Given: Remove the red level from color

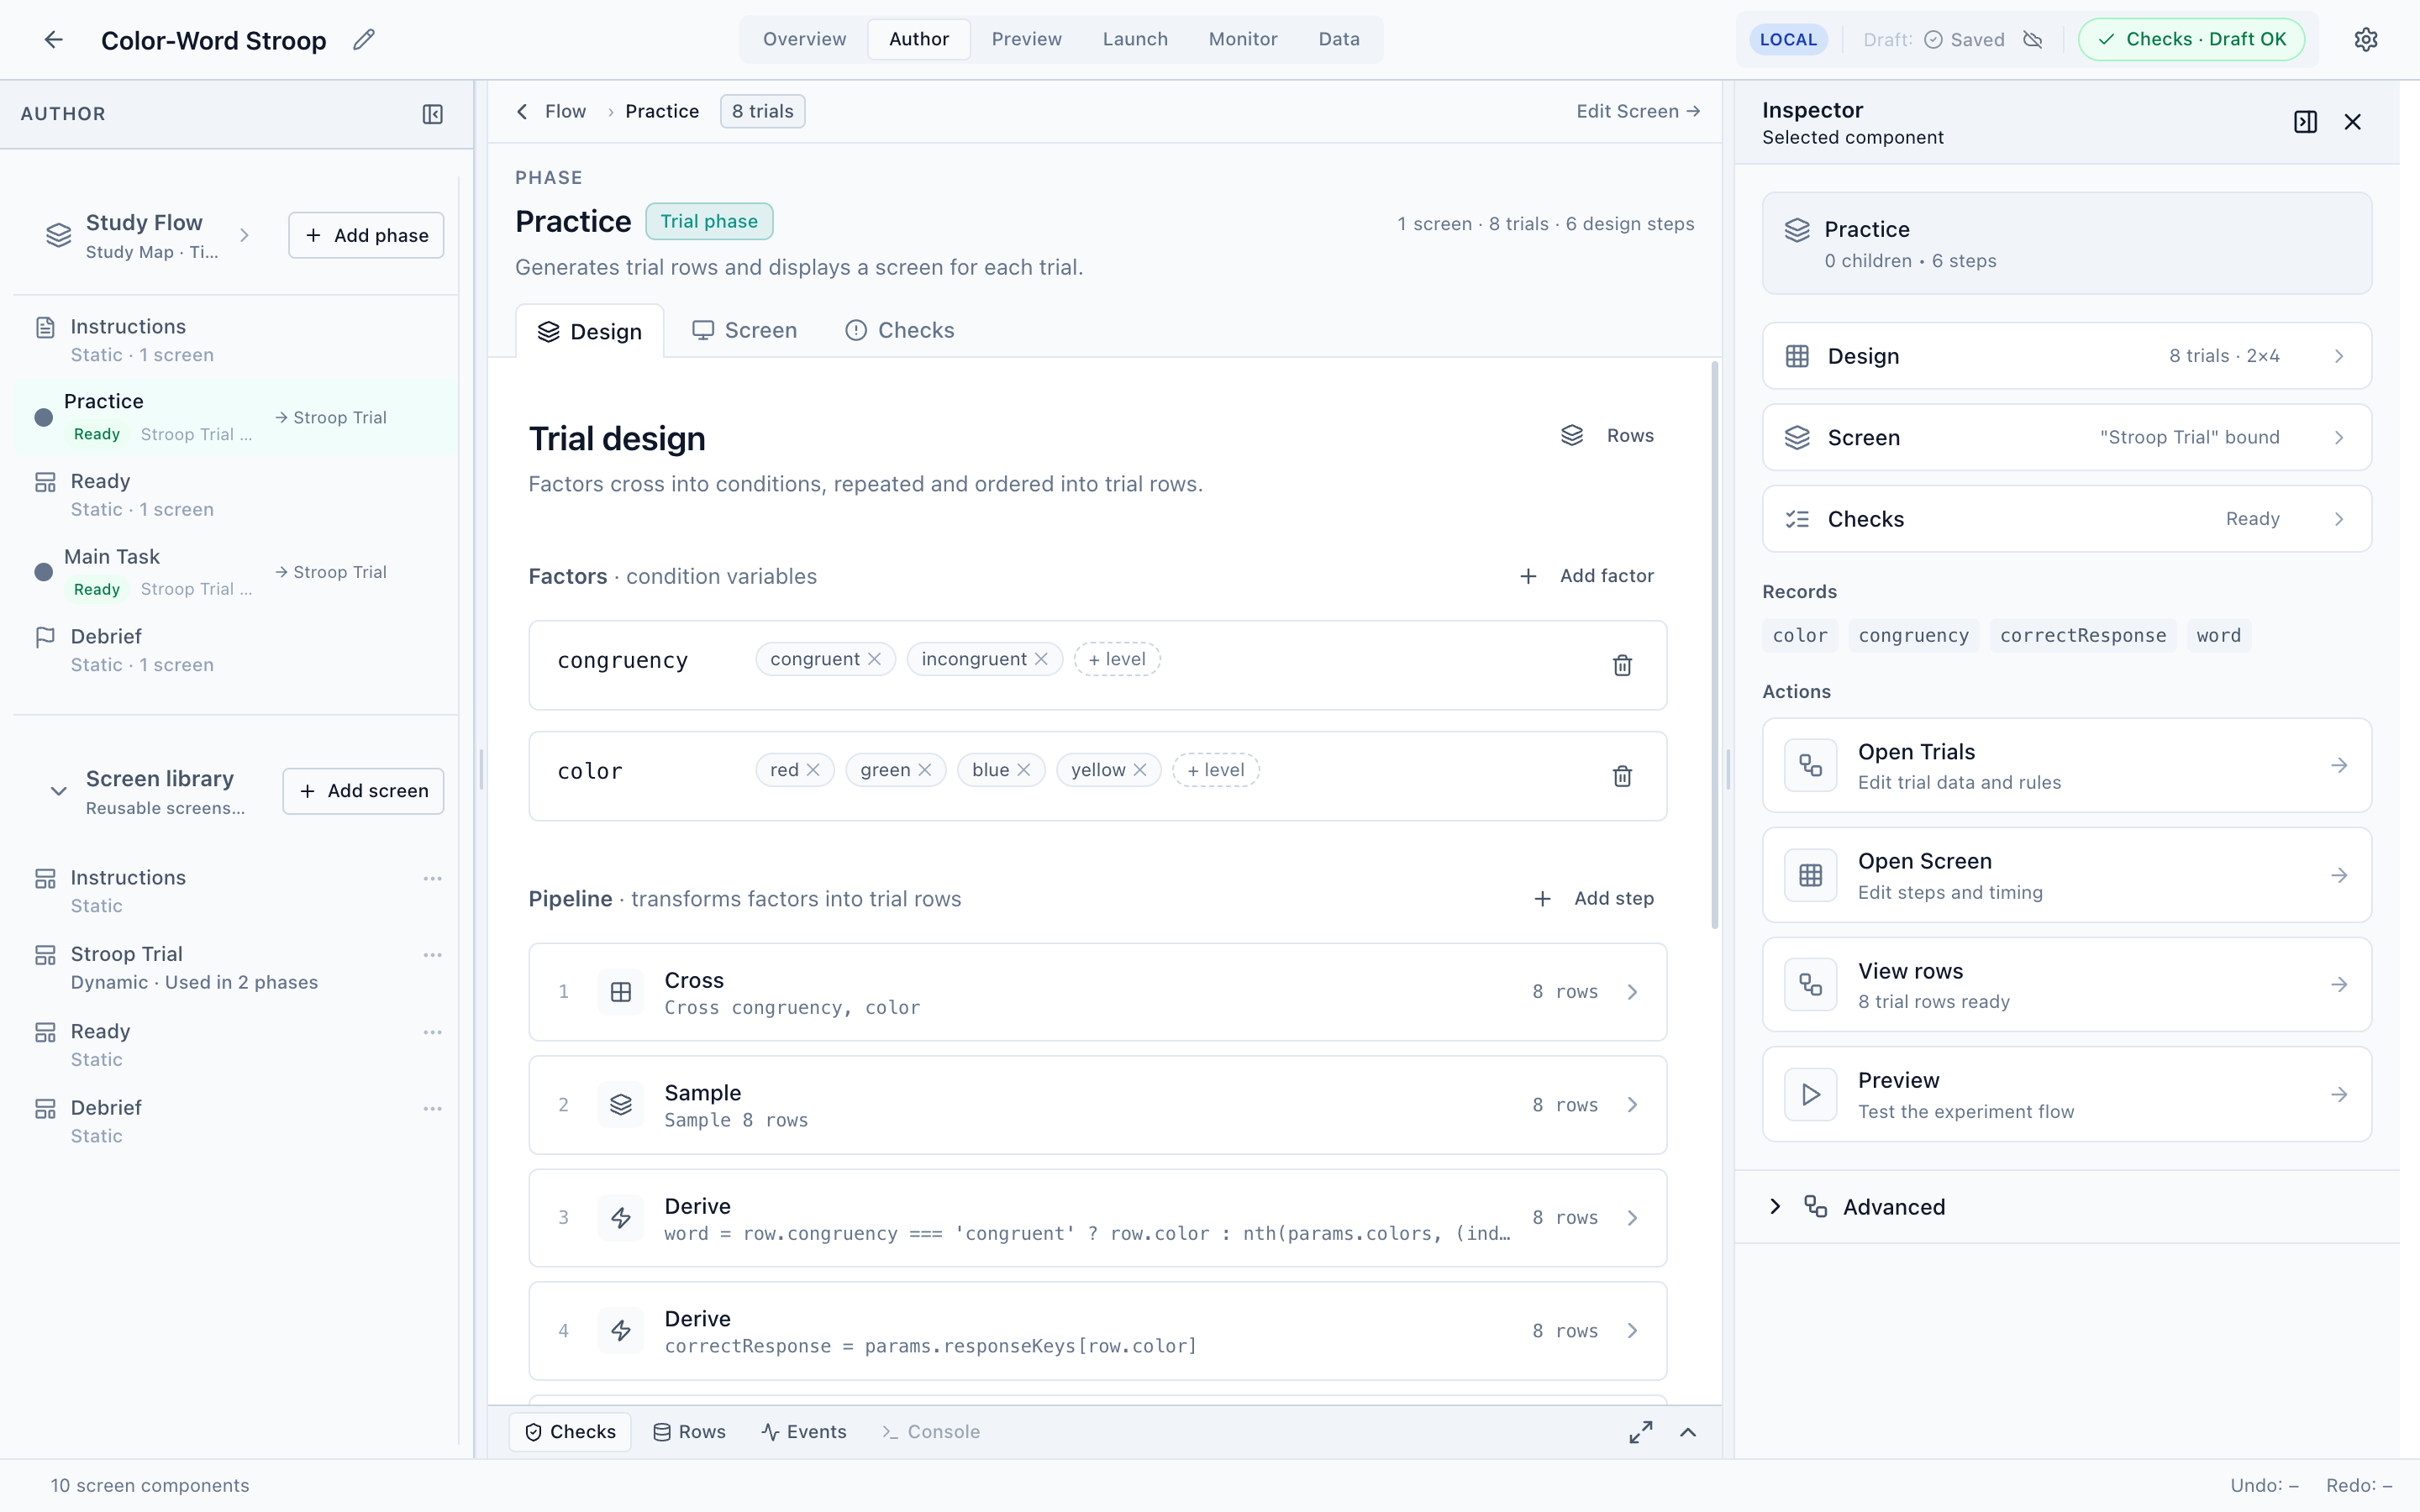Looking at the screenshot, I should 813,770.
